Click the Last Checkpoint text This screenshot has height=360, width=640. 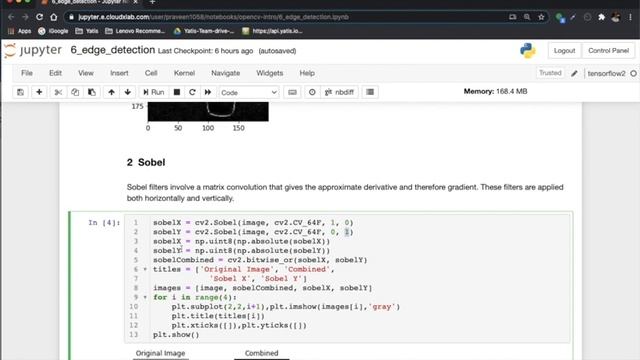[x=205, y=51]
